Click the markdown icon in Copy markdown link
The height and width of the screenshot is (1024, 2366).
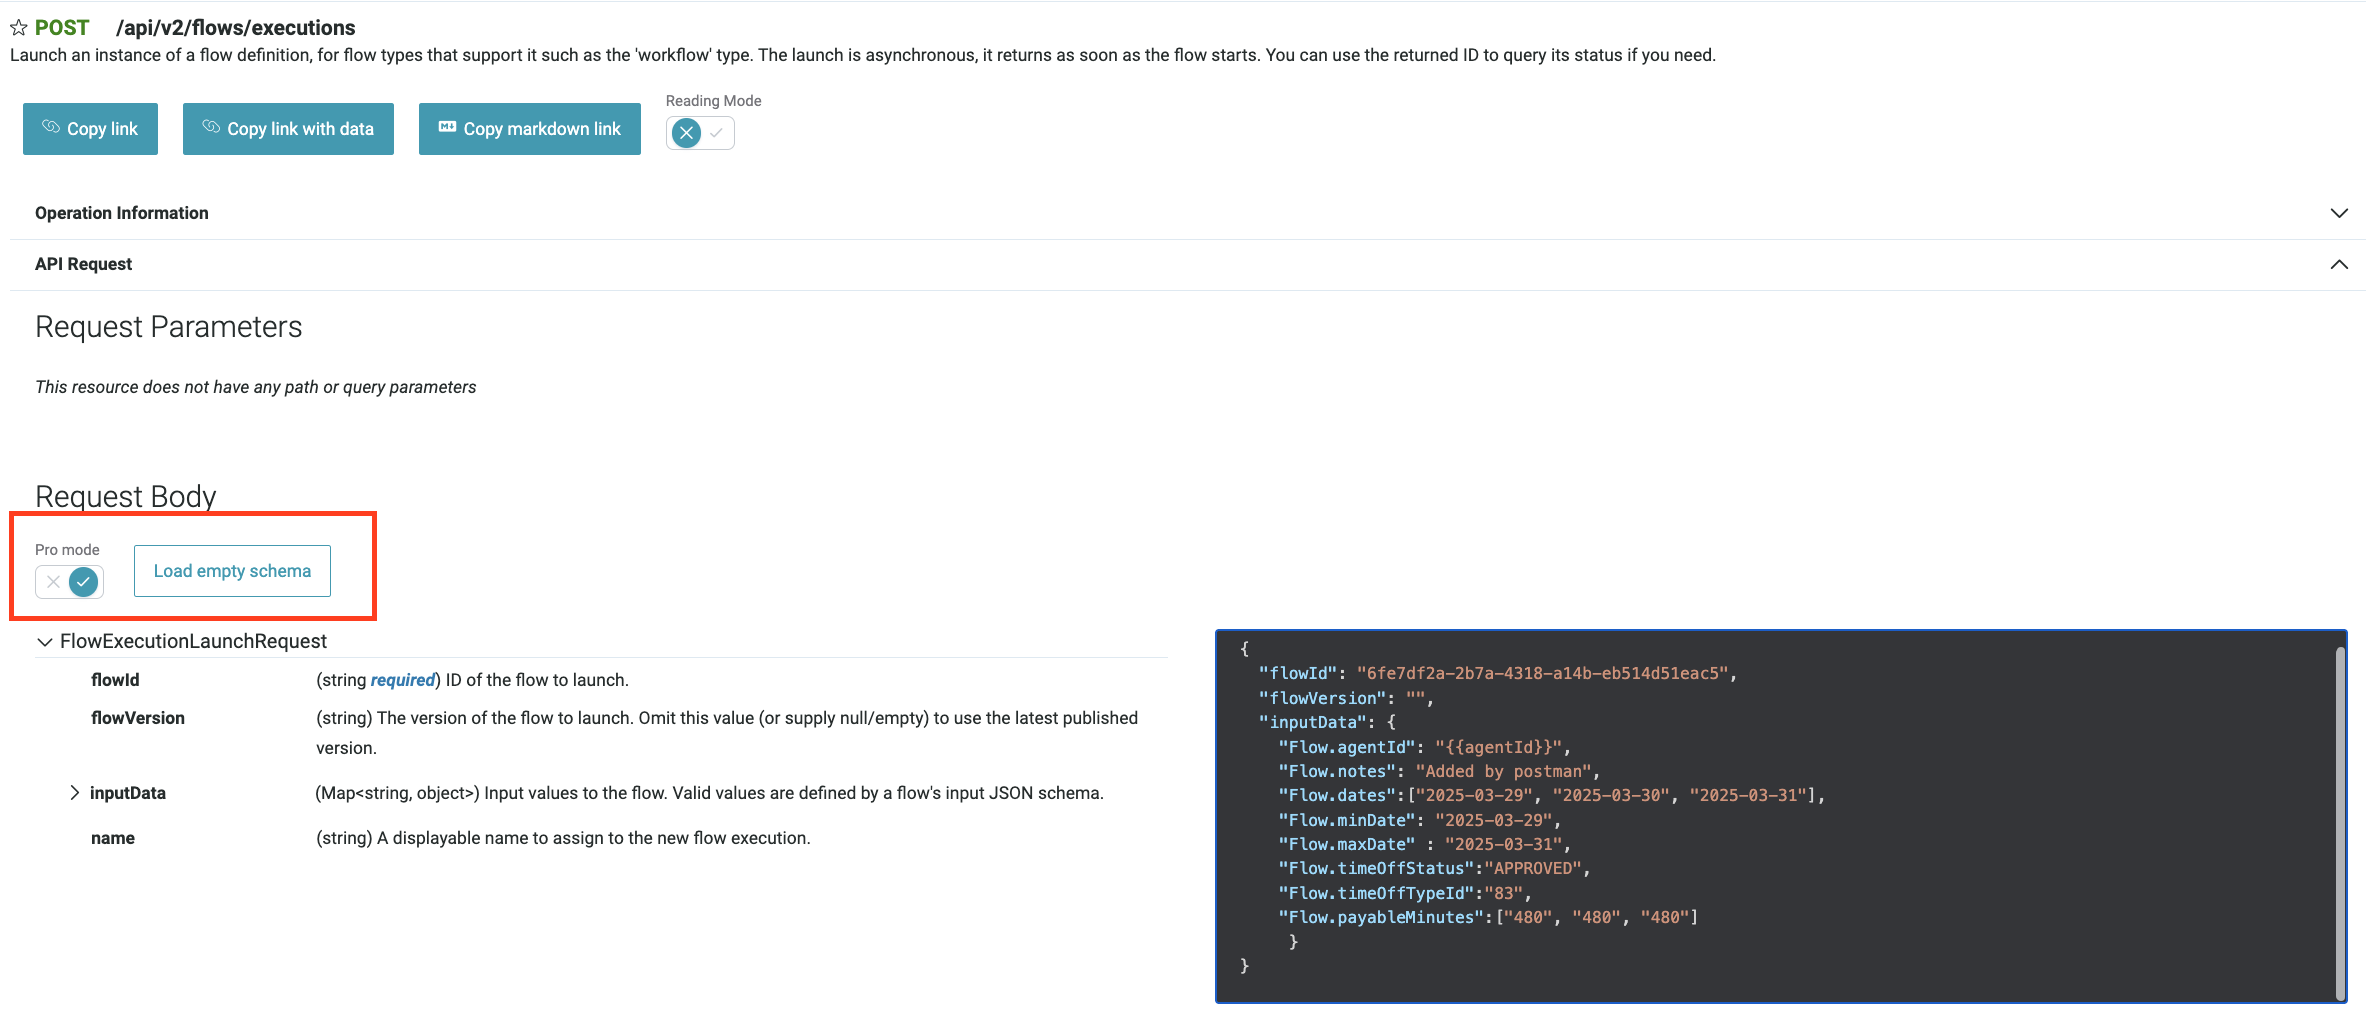(449, 128)
